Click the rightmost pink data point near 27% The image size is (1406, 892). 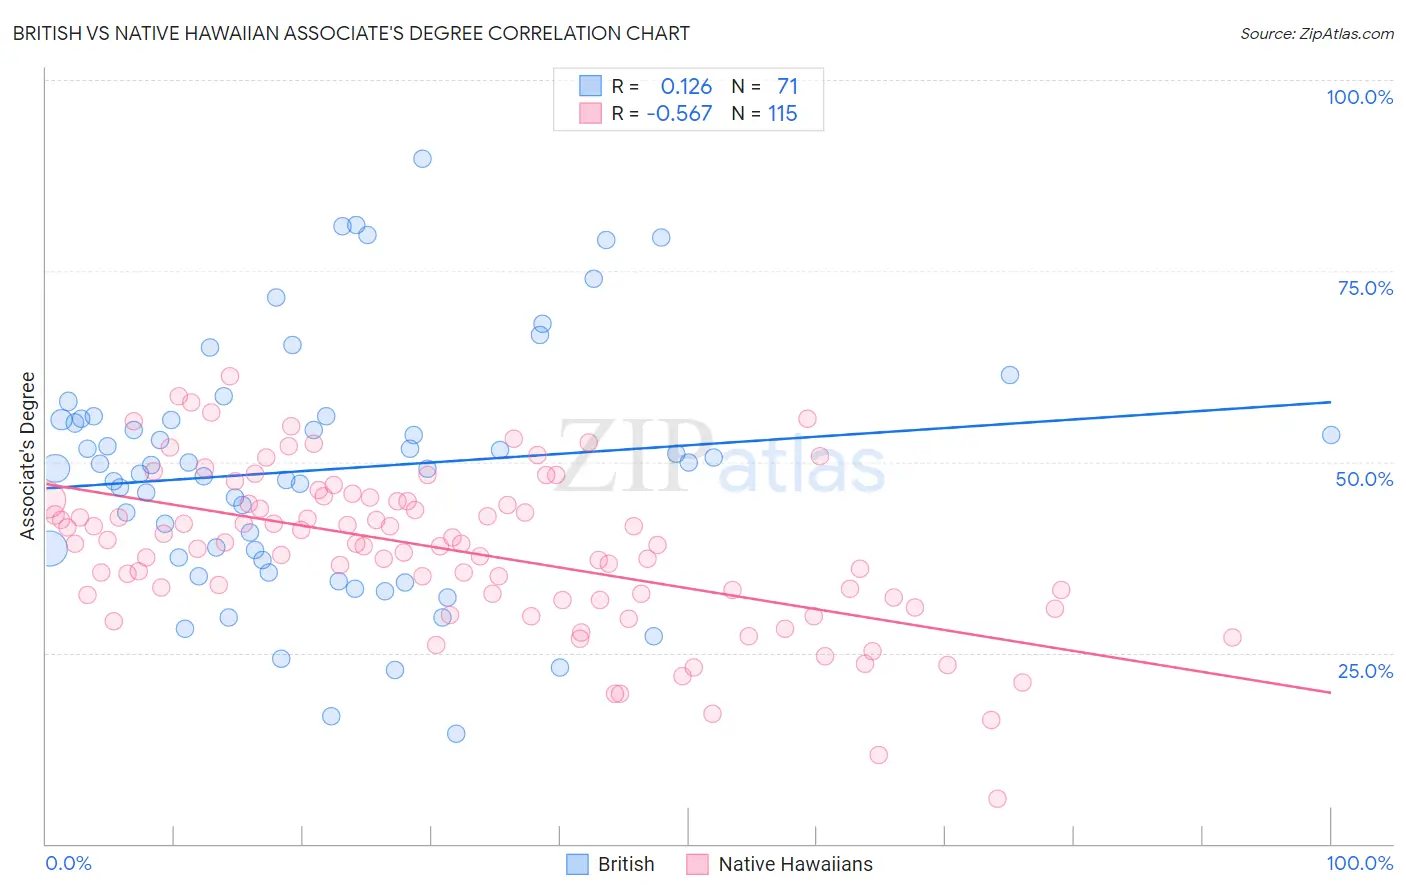(1232, 637)
